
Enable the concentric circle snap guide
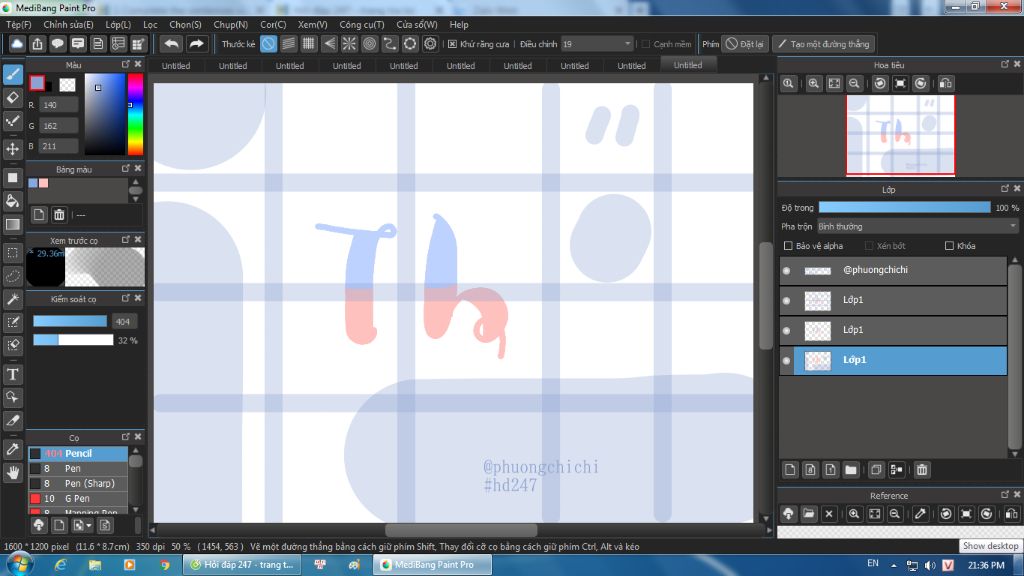click(x=370, y=44)
